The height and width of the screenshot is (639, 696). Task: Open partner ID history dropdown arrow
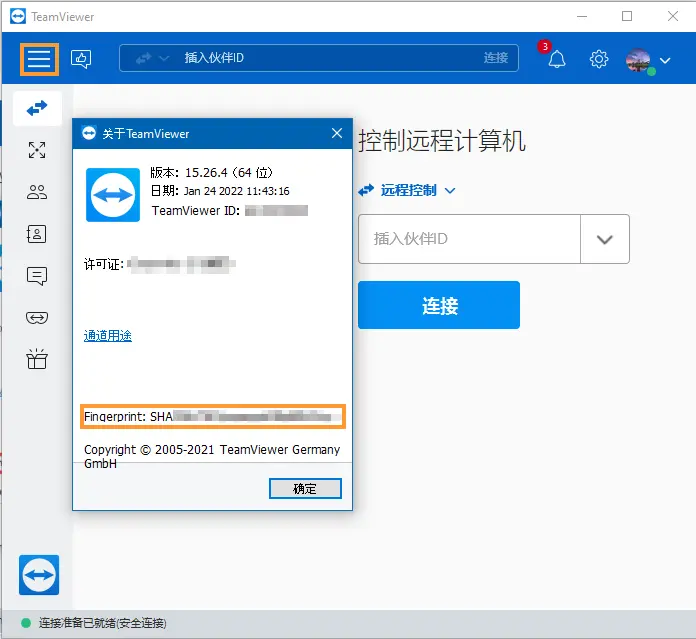tap(605, 239)
